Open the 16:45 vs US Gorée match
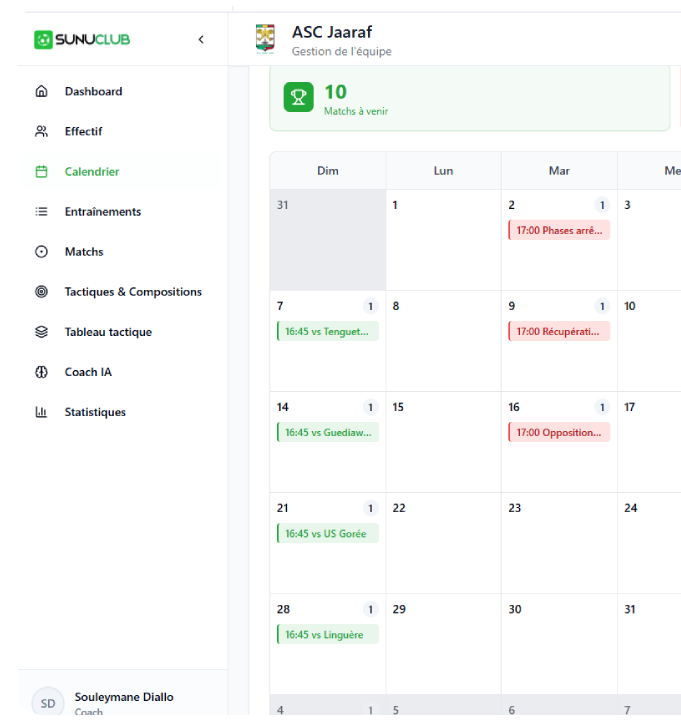681x720 pixels. pyautogui.click(x=328, y=533)
